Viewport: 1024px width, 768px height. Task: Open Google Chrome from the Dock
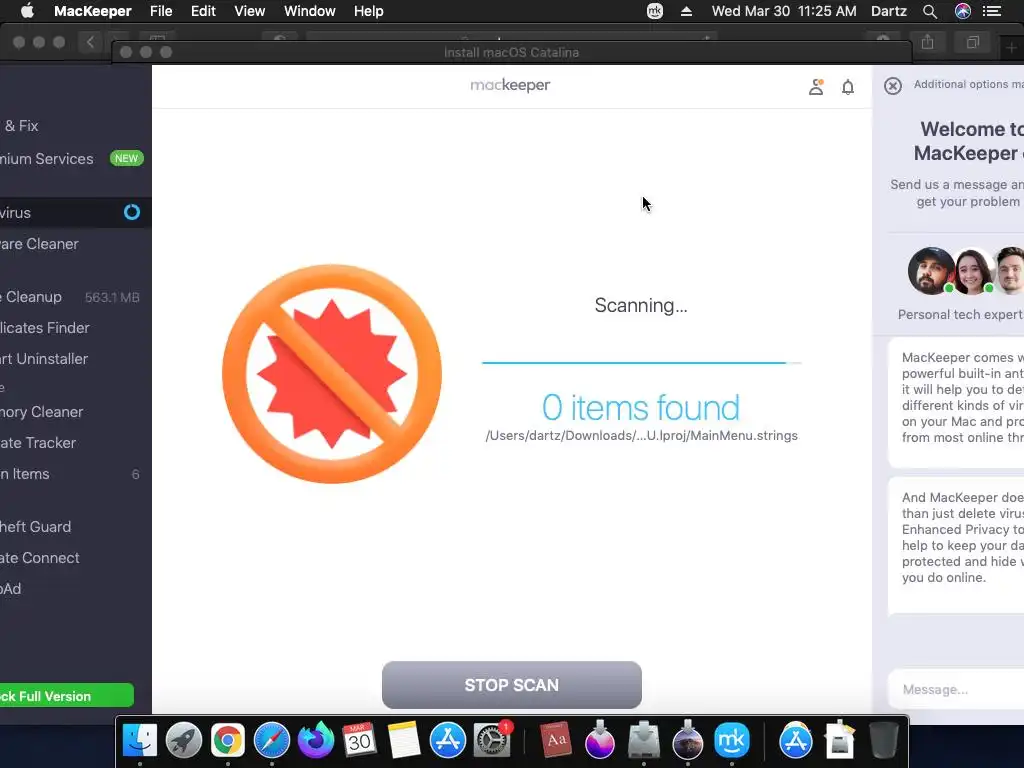[x=227, y=740]
